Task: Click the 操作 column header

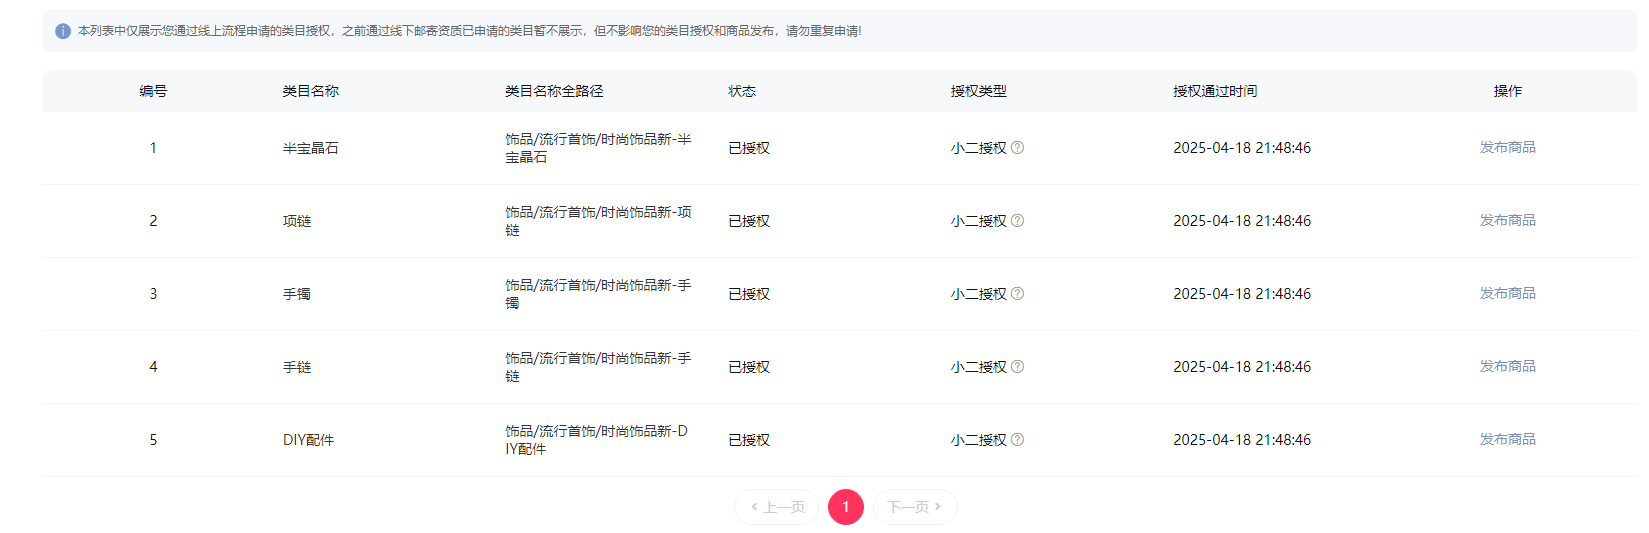Action: pos(1508,91)
